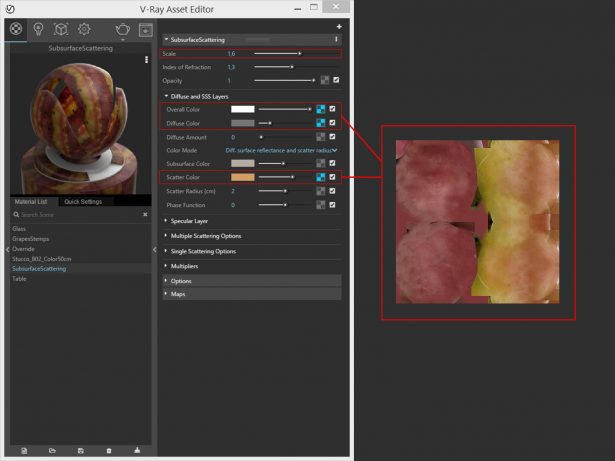Screen dimensions: 615x461
Task: Open the Lights category icon
Action: click(38, 29)
